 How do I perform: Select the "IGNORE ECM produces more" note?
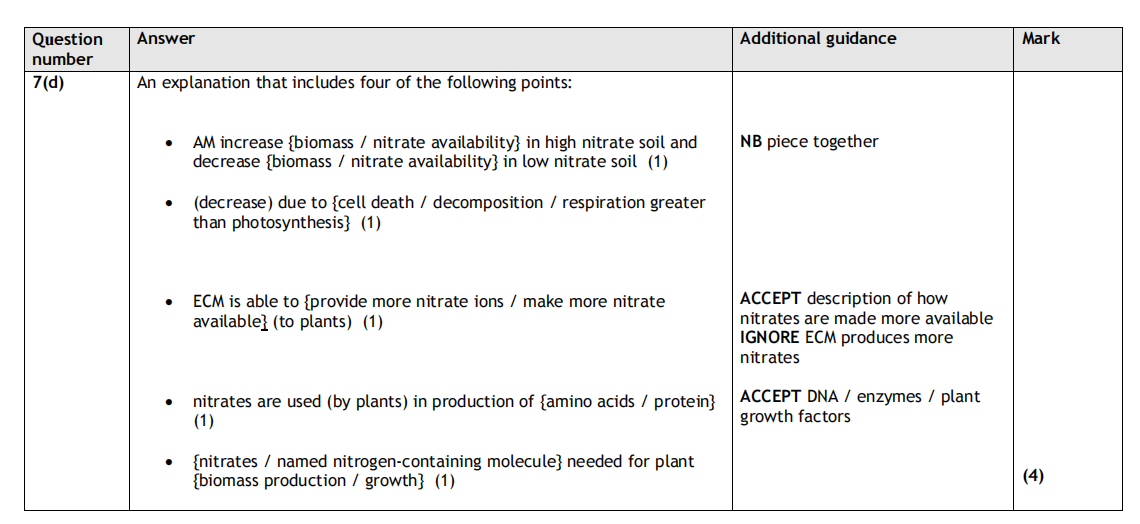(846, 338)
